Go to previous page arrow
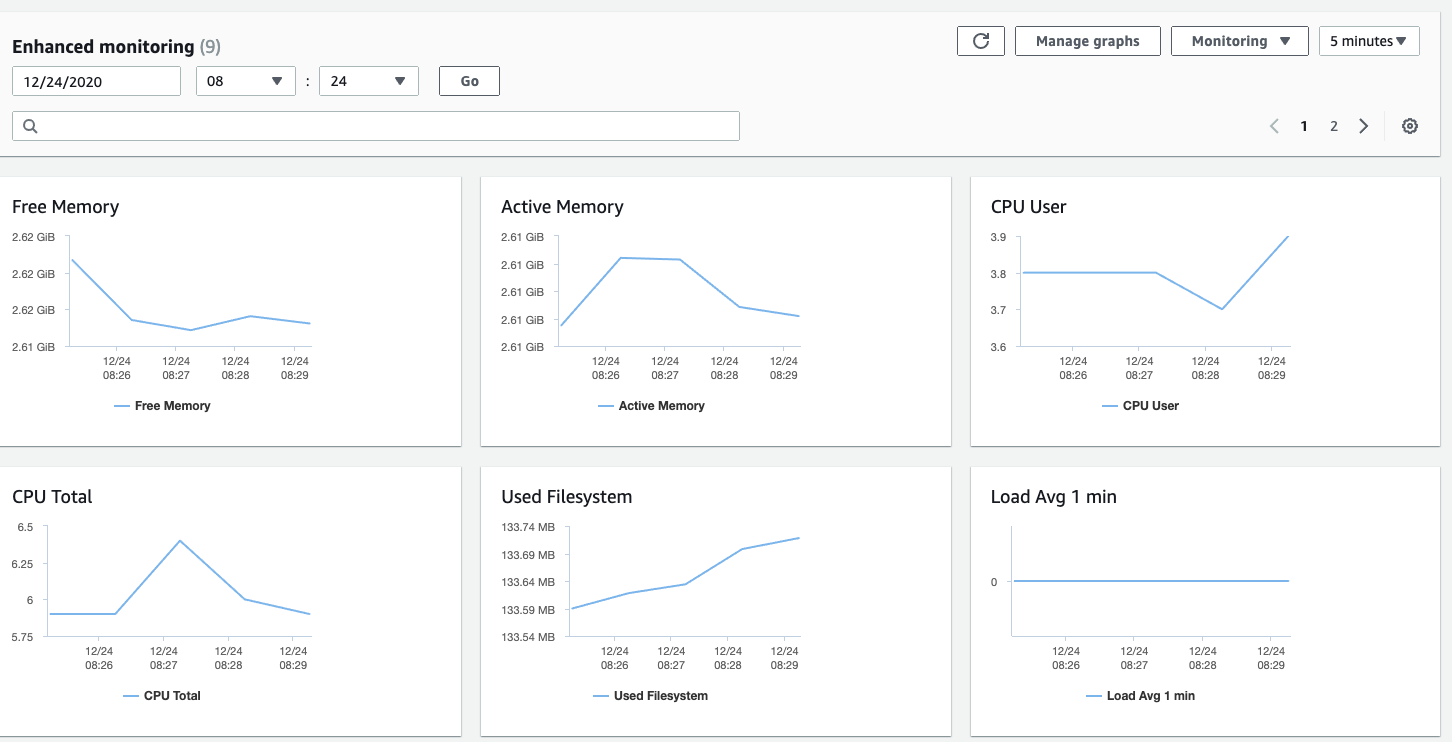 [1274, 126]
